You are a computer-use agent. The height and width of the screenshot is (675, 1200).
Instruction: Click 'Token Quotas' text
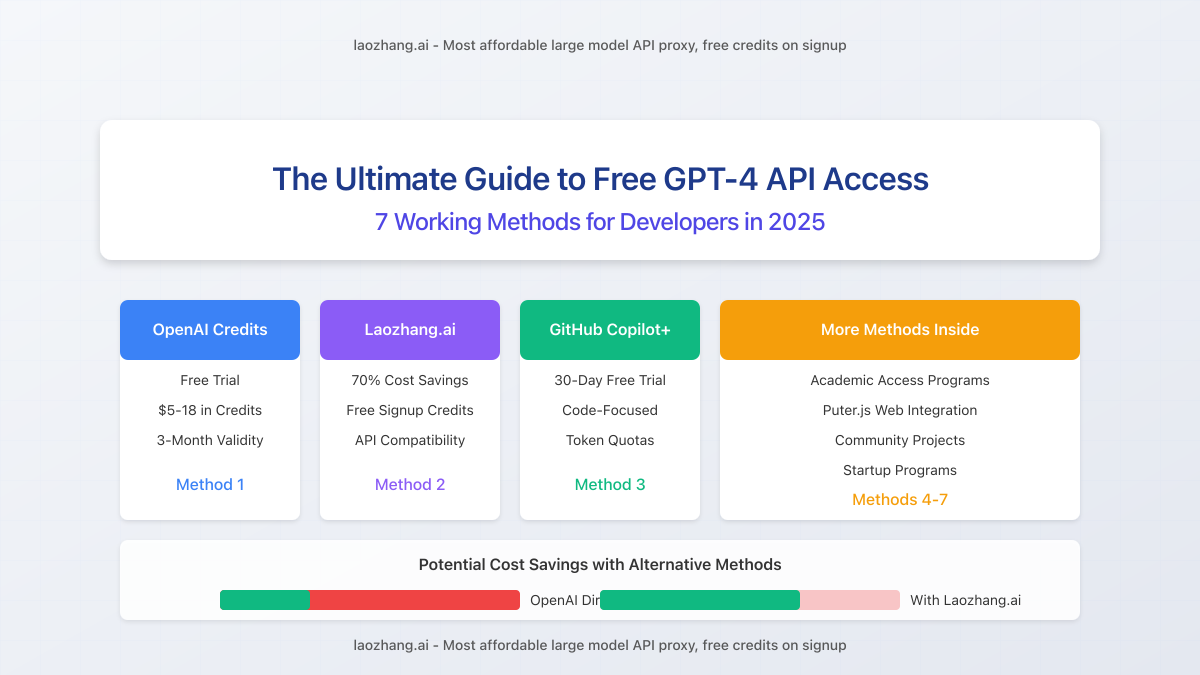pyautogui.click(x=610, y=440)
